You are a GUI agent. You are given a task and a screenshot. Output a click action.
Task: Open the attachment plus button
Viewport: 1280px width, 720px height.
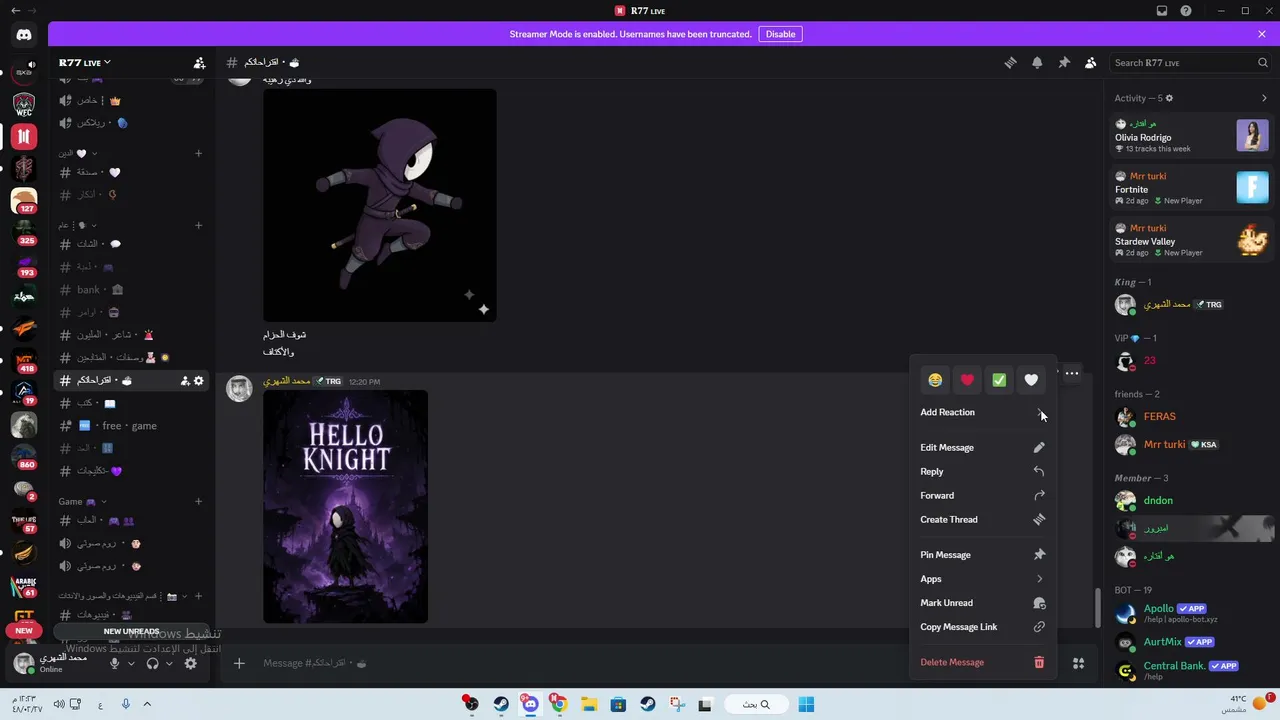coord(239,663)
